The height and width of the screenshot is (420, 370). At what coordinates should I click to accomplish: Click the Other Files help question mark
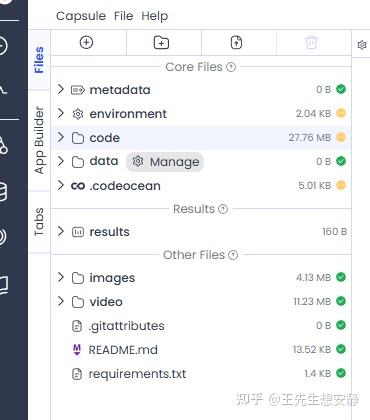point(233,255)
